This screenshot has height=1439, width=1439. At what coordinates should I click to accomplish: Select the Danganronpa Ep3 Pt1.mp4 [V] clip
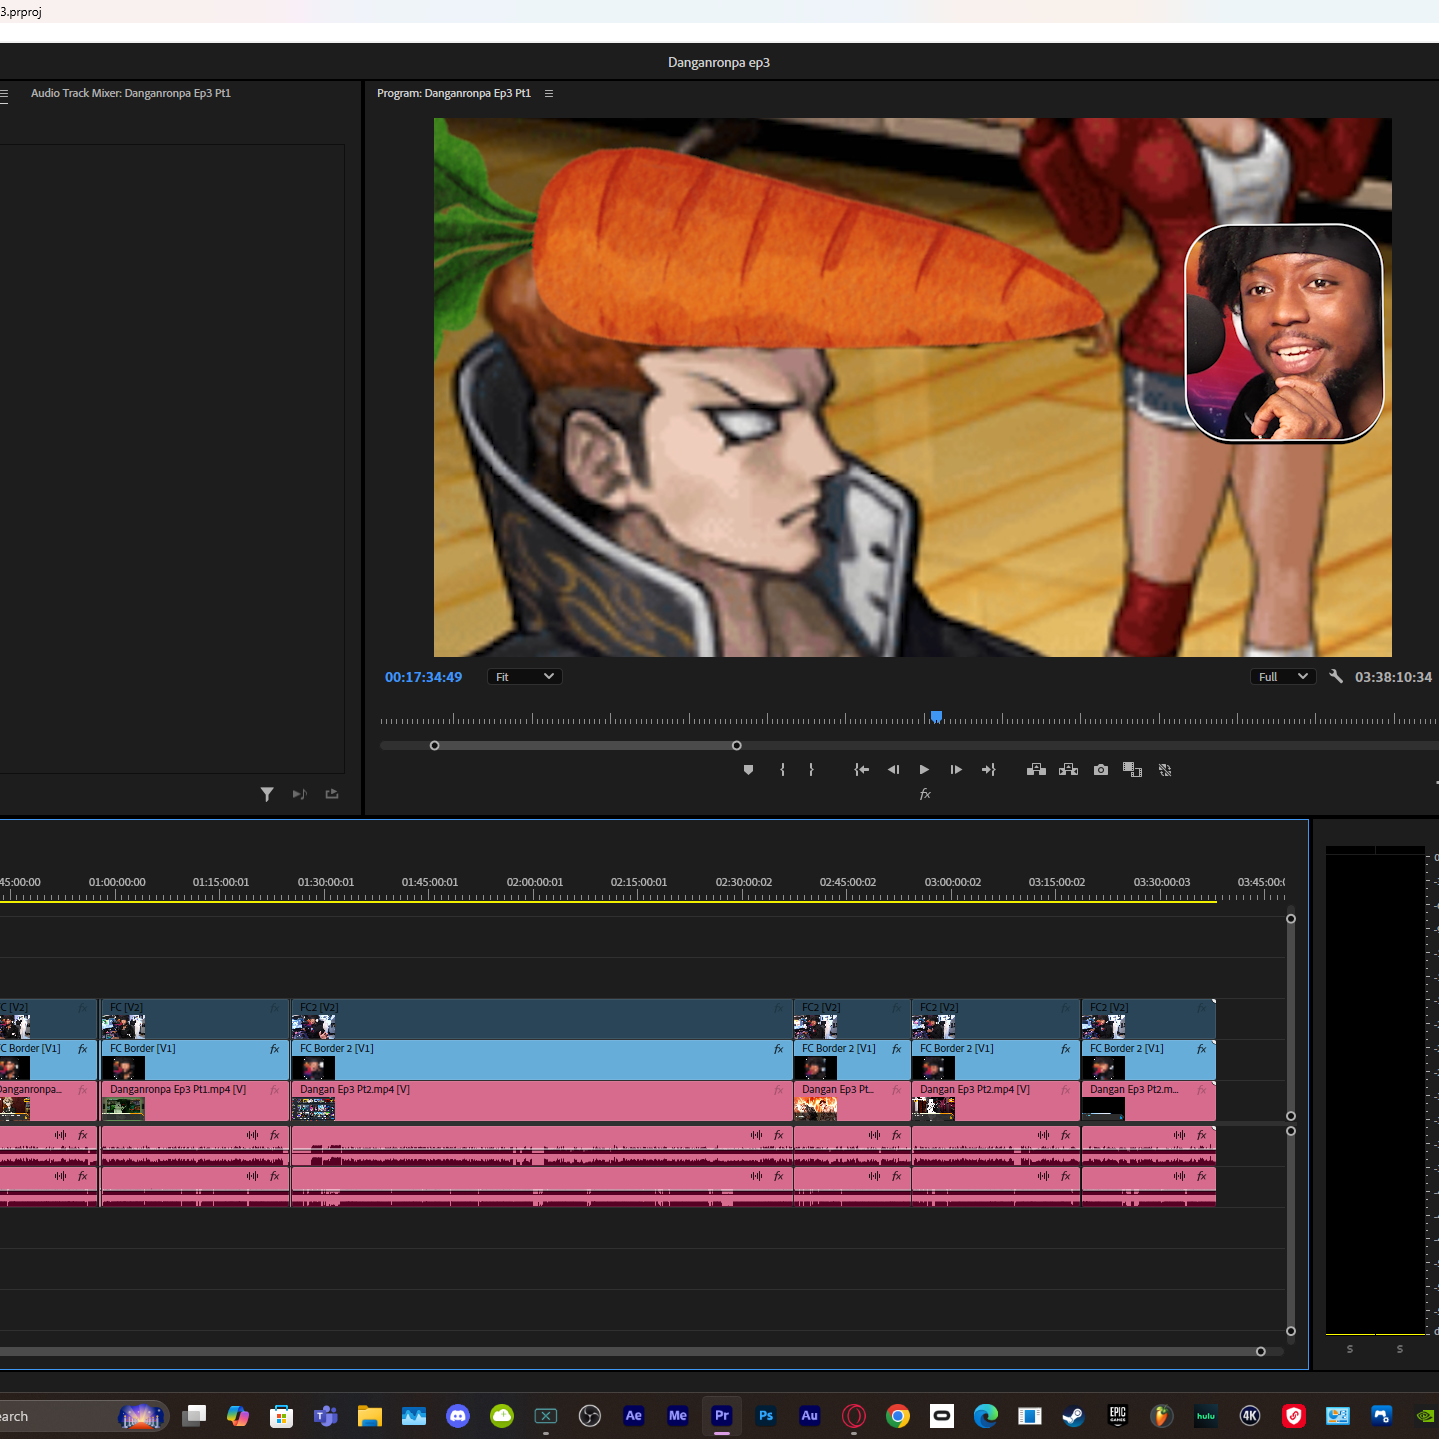195,1101
